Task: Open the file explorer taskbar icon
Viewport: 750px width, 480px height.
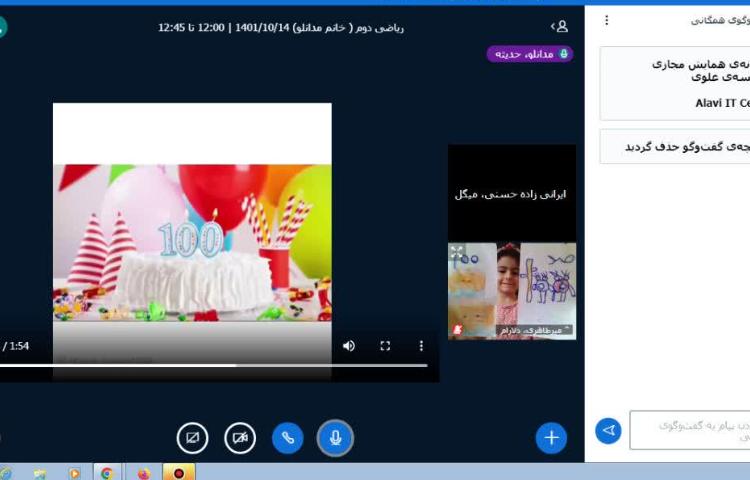Action: pos(40,473)
